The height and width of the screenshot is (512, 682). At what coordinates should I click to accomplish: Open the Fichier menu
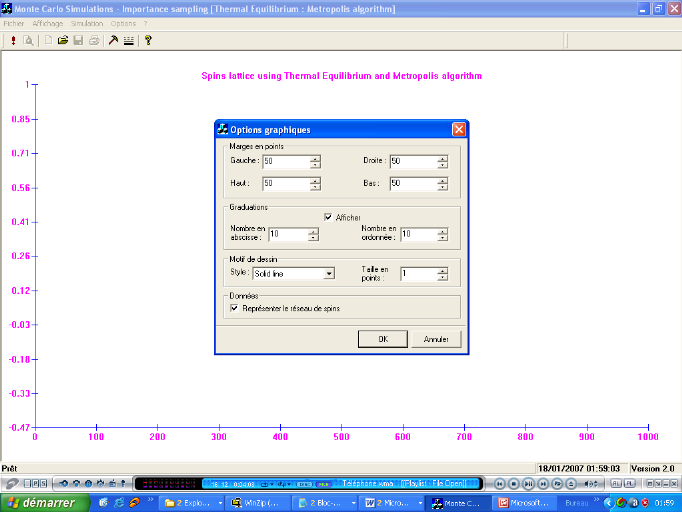click(14, 23)
